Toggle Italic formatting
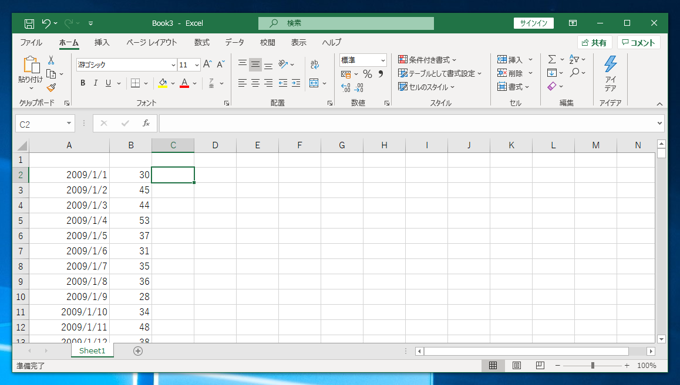The width and height of the screenshot is (680, 385). point(95,83)
